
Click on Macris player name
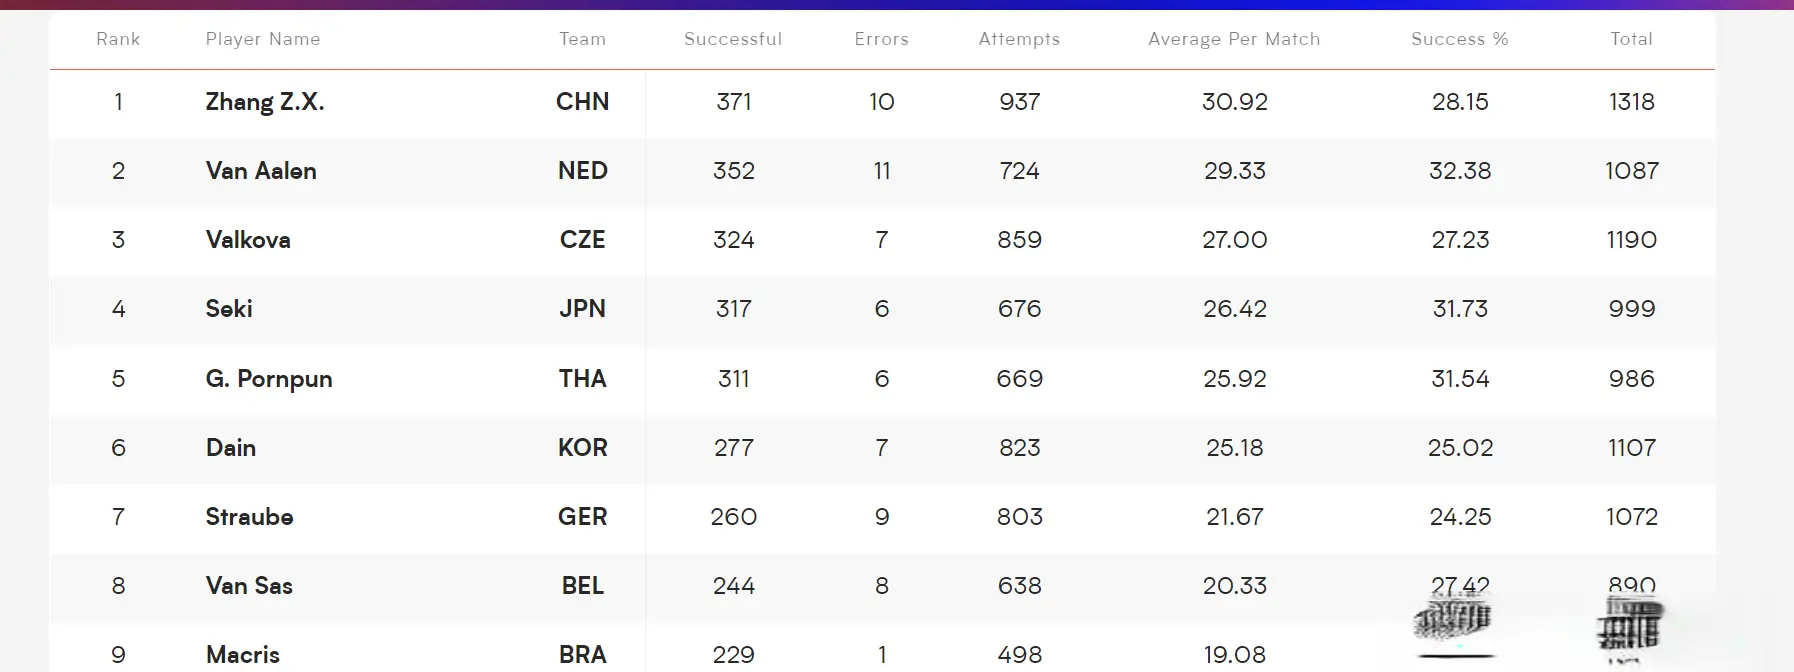click(x=243, y=654)
